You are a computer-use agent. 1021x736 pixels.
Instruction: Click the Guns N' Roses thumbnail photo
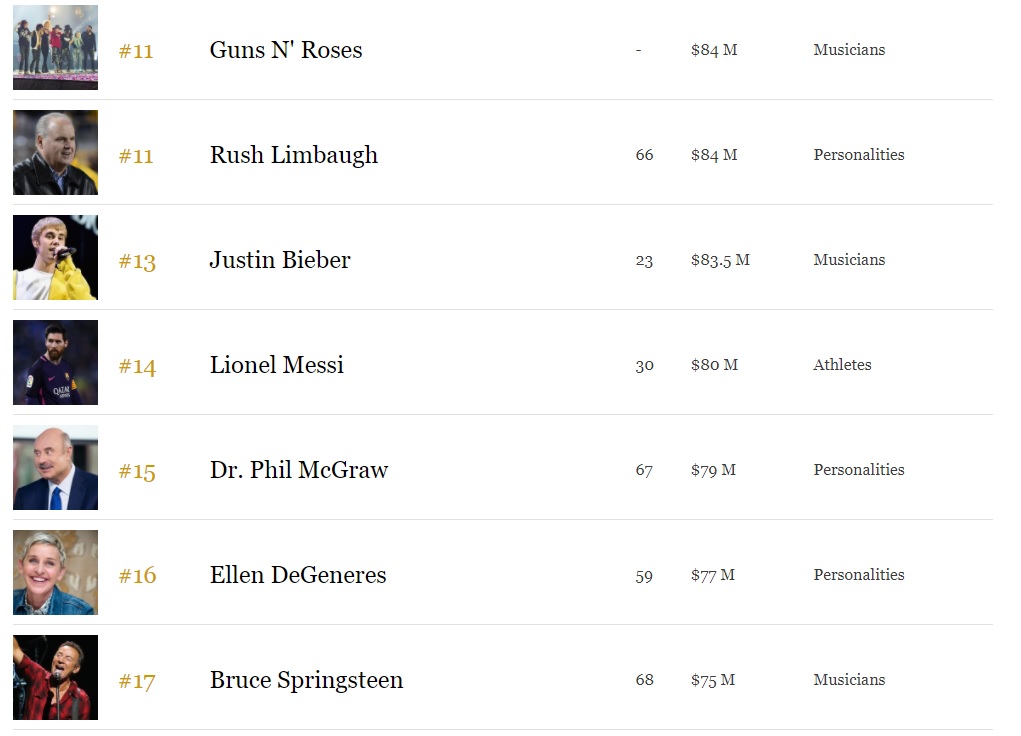55,48
